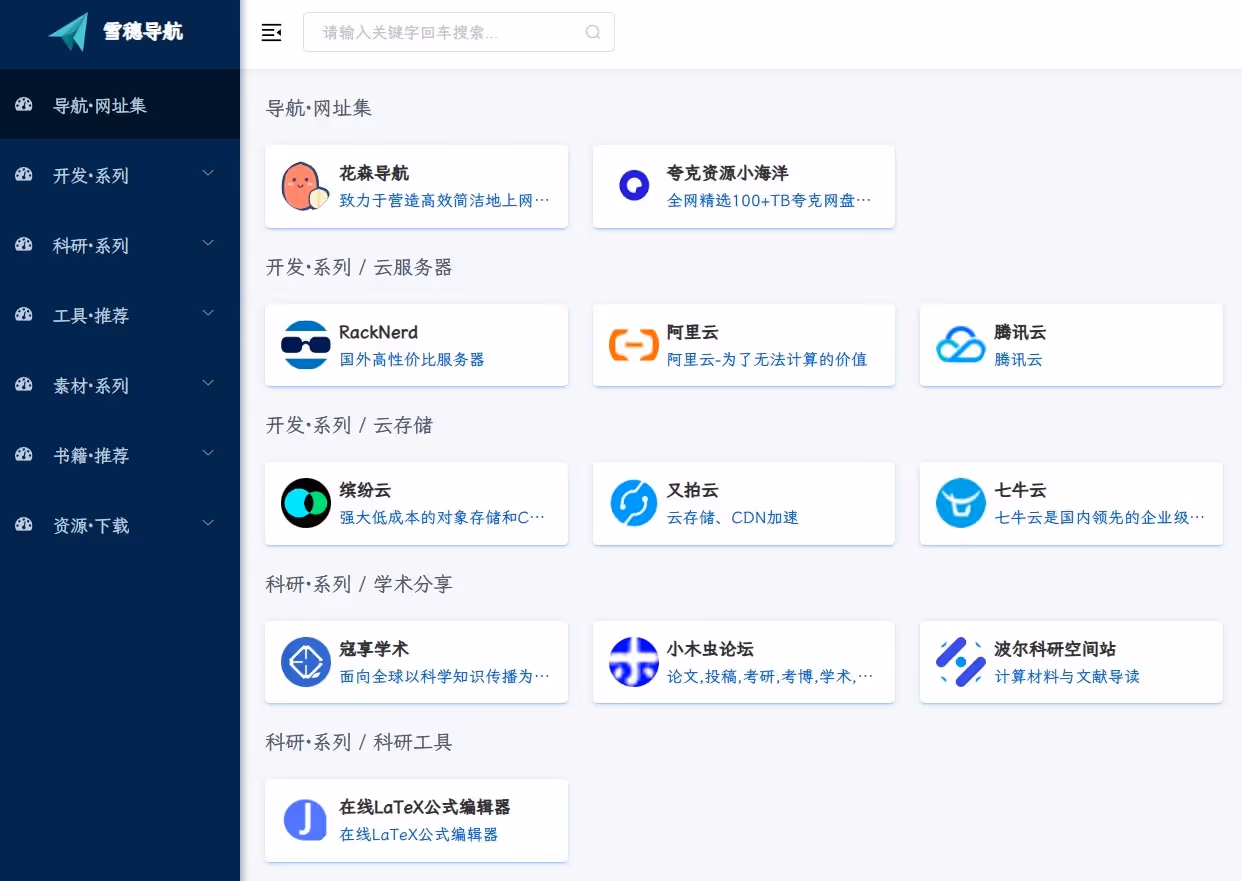This screenshot has width=1242, height=881.
Task: Click dashboard icon beside 工具•推荐
Action: [24, 315]
